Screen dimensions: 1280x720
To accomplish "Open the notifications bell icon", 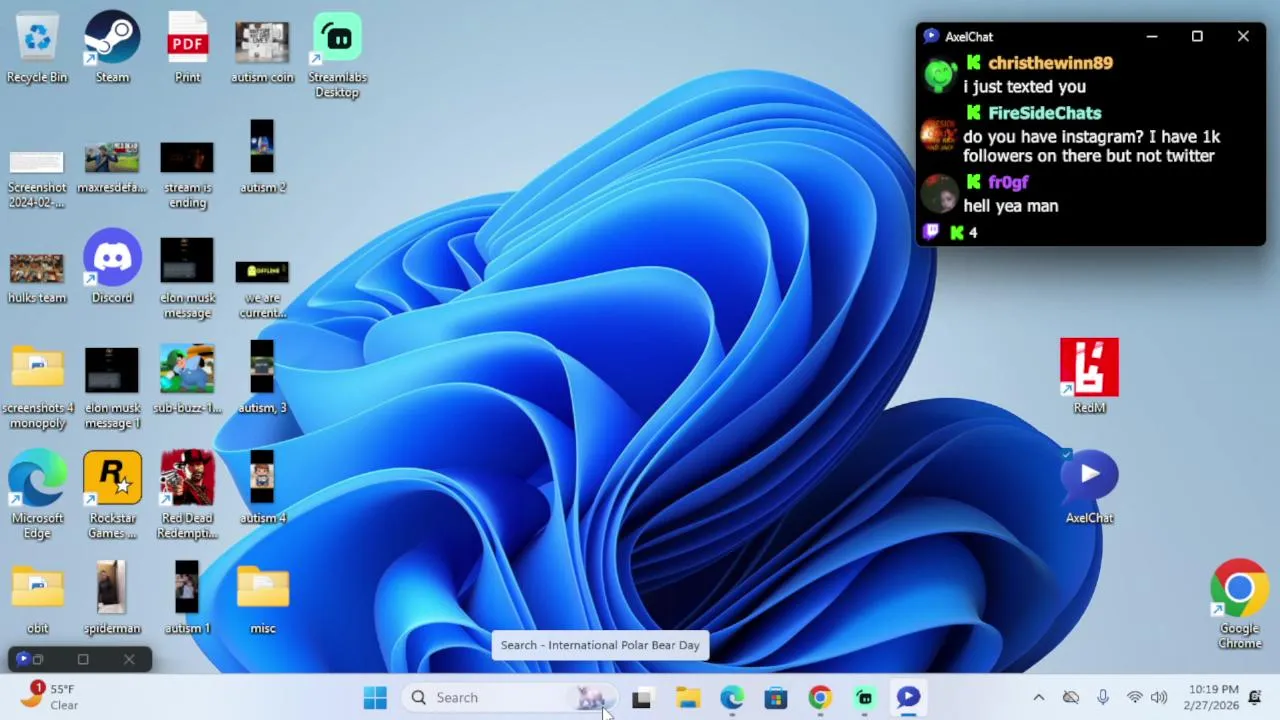I will pos(1255,698).
